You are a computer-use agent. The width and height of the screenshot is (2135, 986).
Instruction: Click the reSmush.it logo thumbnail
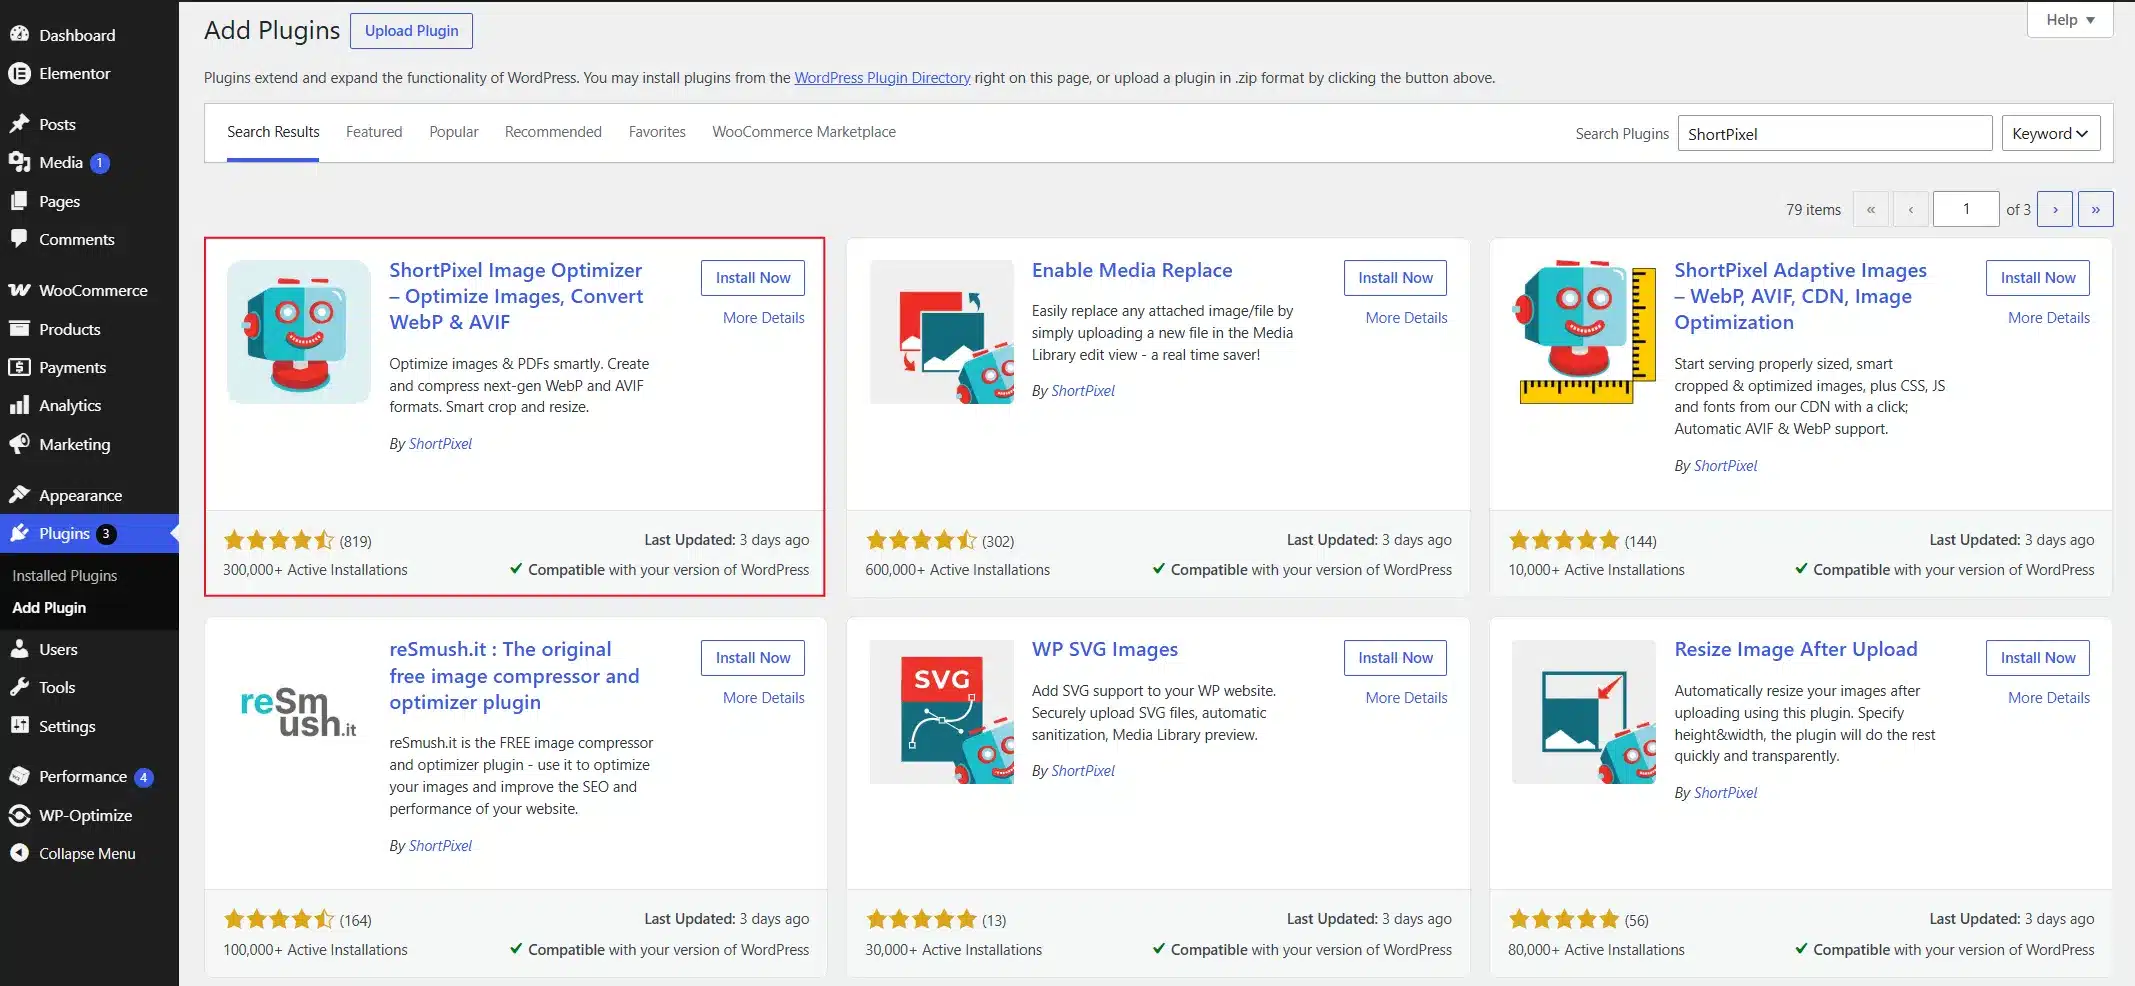pyautogui.click(x=299, y=712)
